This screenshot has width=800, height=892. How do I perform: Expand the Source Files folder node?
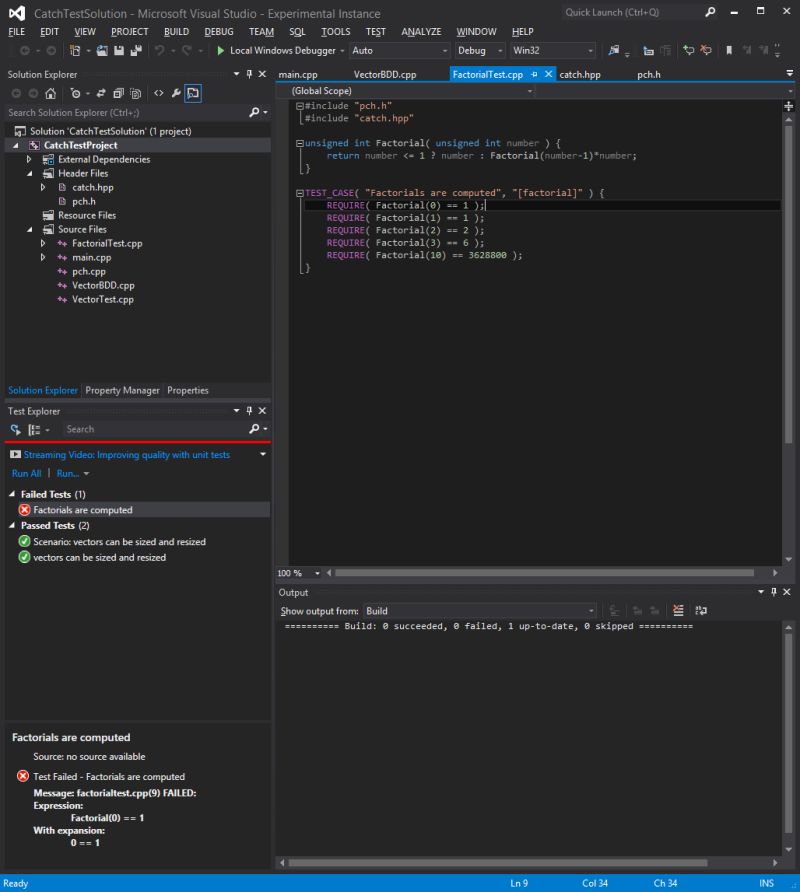point(30,229)
